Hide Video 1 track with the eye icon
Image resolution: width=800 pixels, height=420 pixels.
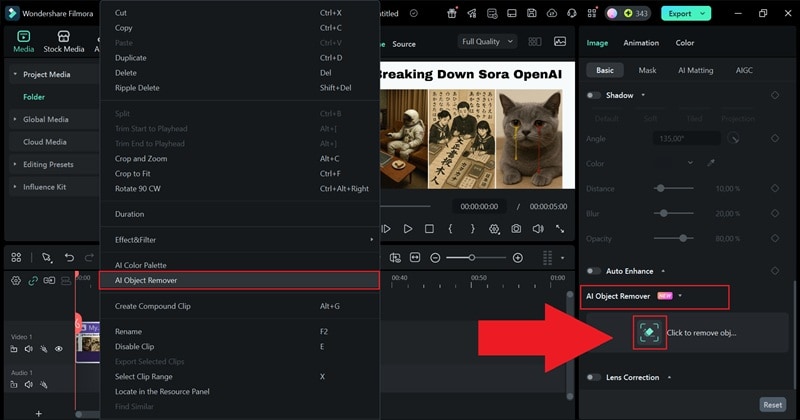pyautogui.click(x=59, y=349)
